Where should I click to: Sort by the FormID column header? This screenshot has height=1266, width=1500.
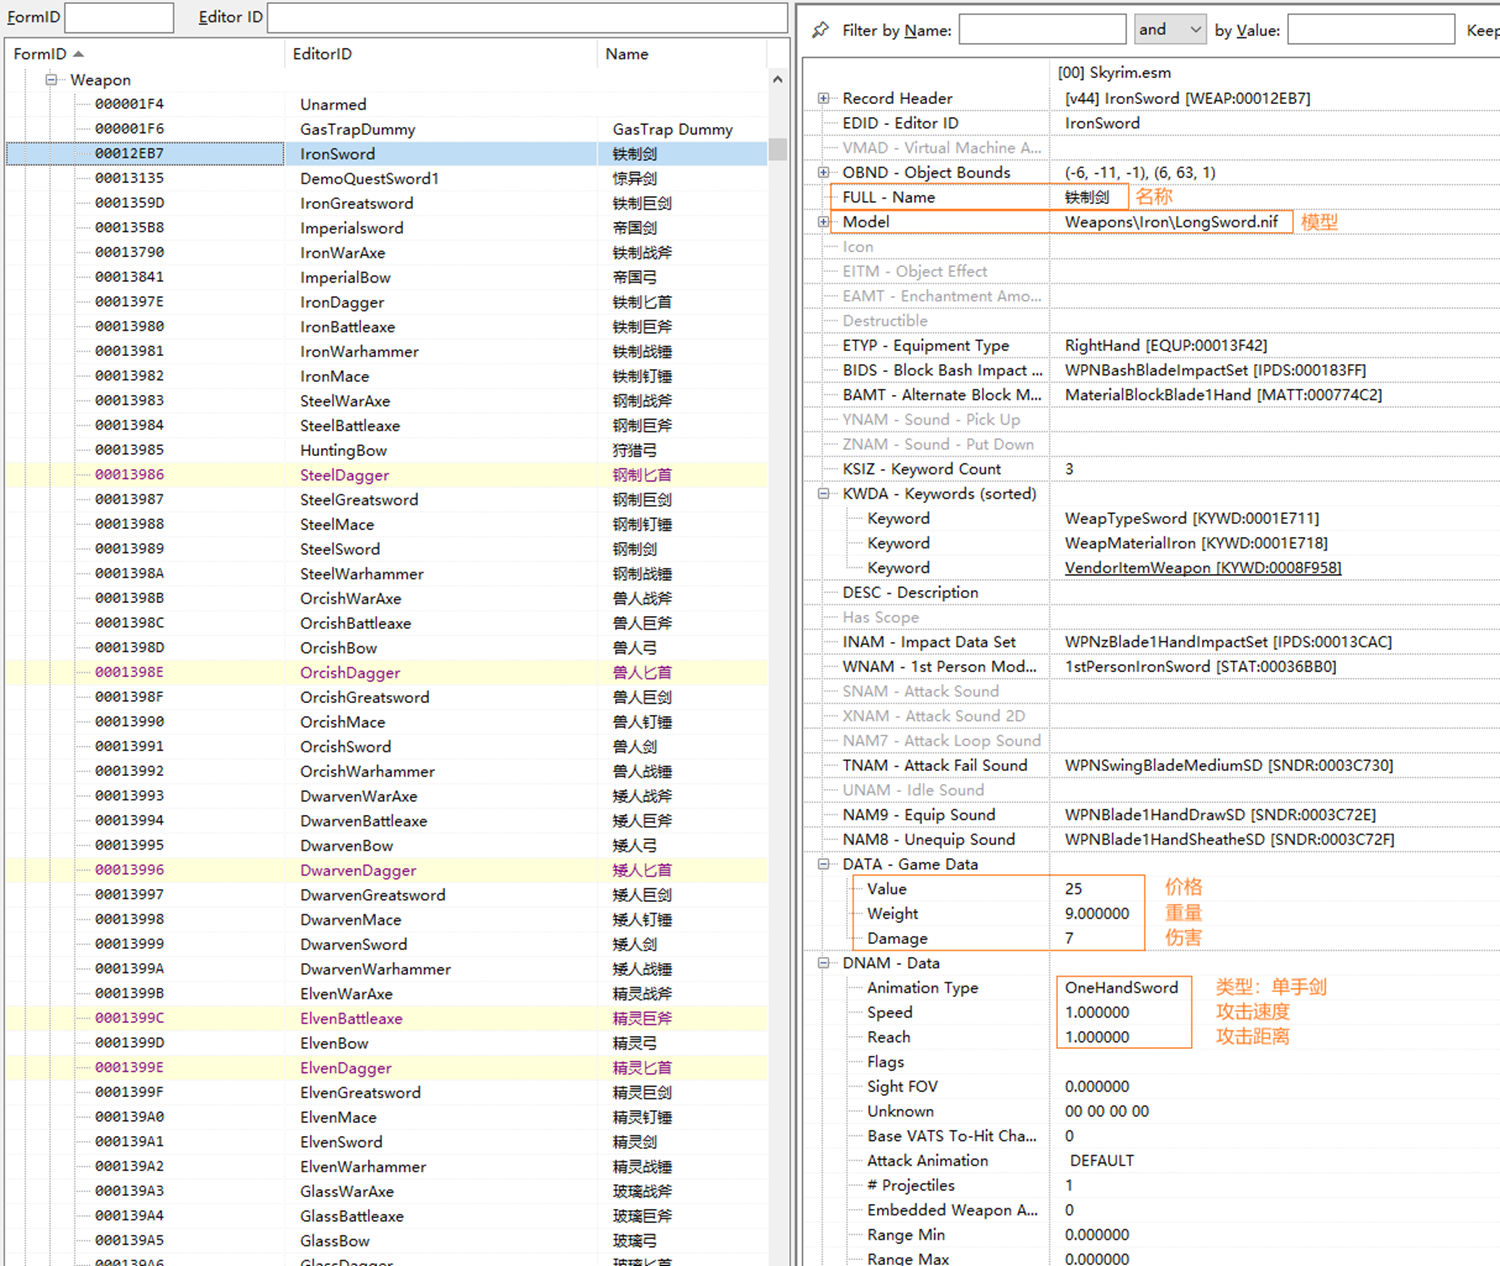coord(145,54)
